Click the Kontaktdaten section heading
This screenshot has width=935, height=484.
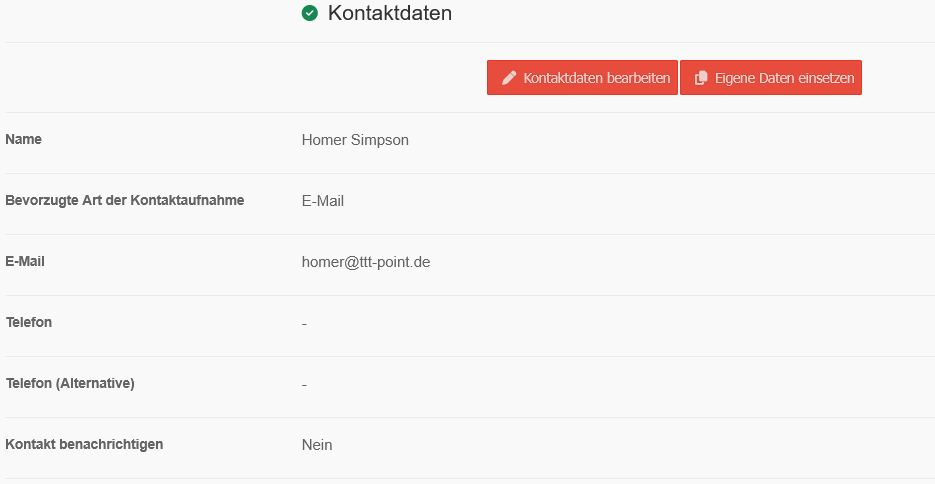pyautogui.click(x=390, y=13)
